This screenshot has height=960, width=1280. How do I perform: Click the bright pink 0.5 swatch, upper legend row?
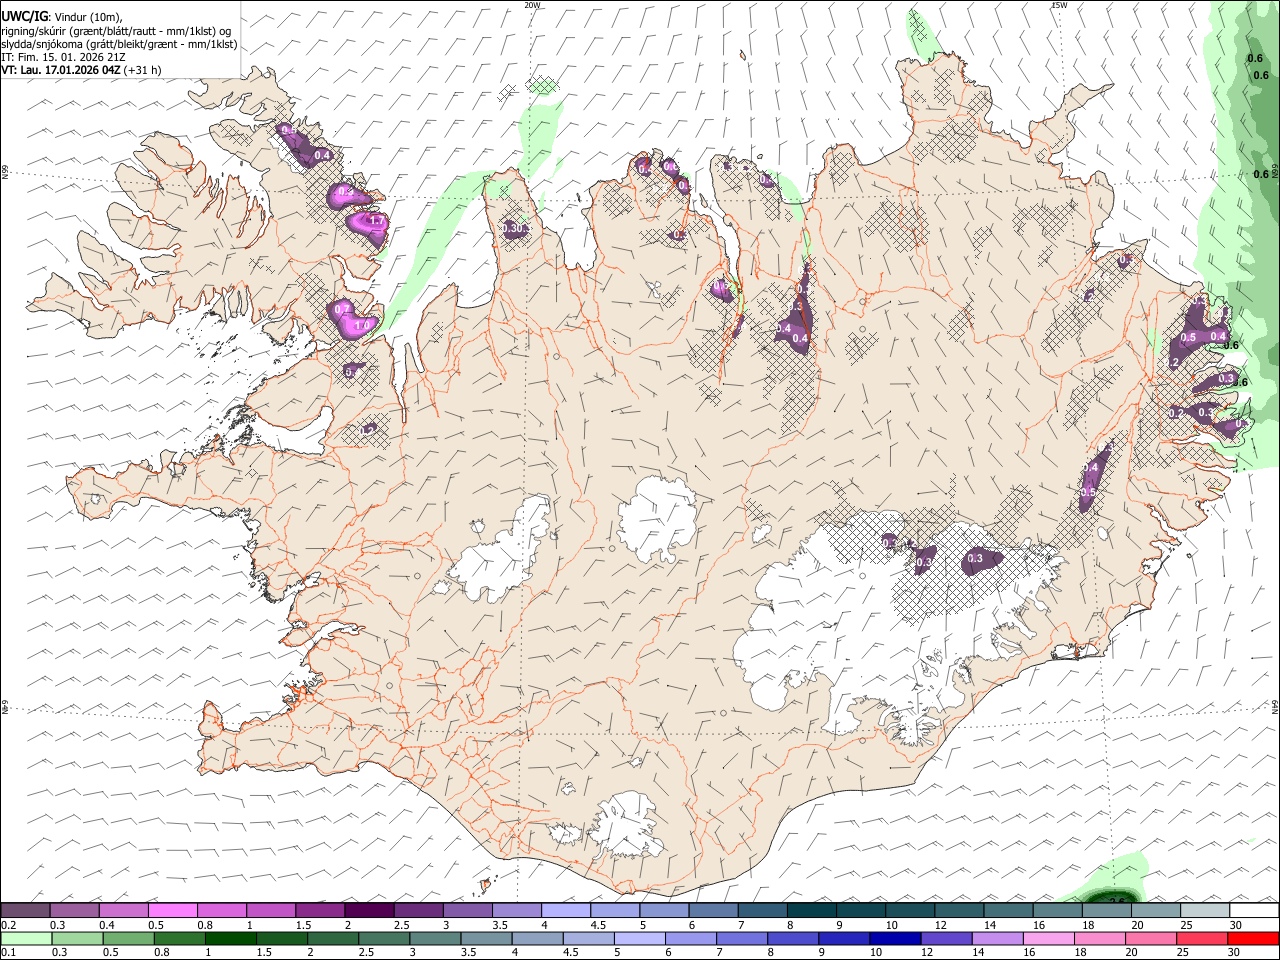[172, 910]
